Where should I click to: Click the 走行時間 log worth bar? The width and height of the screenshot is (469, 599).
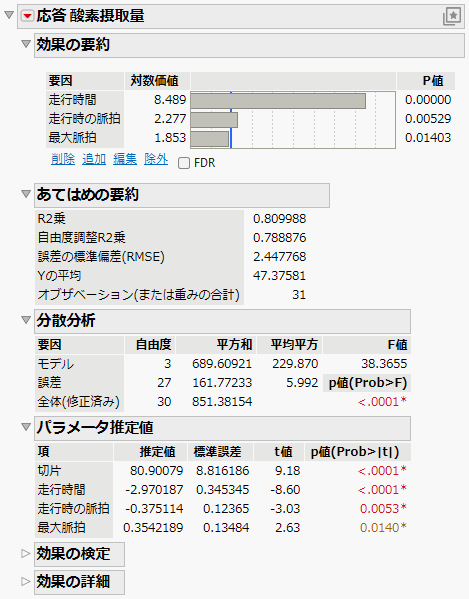coord(278,101)
